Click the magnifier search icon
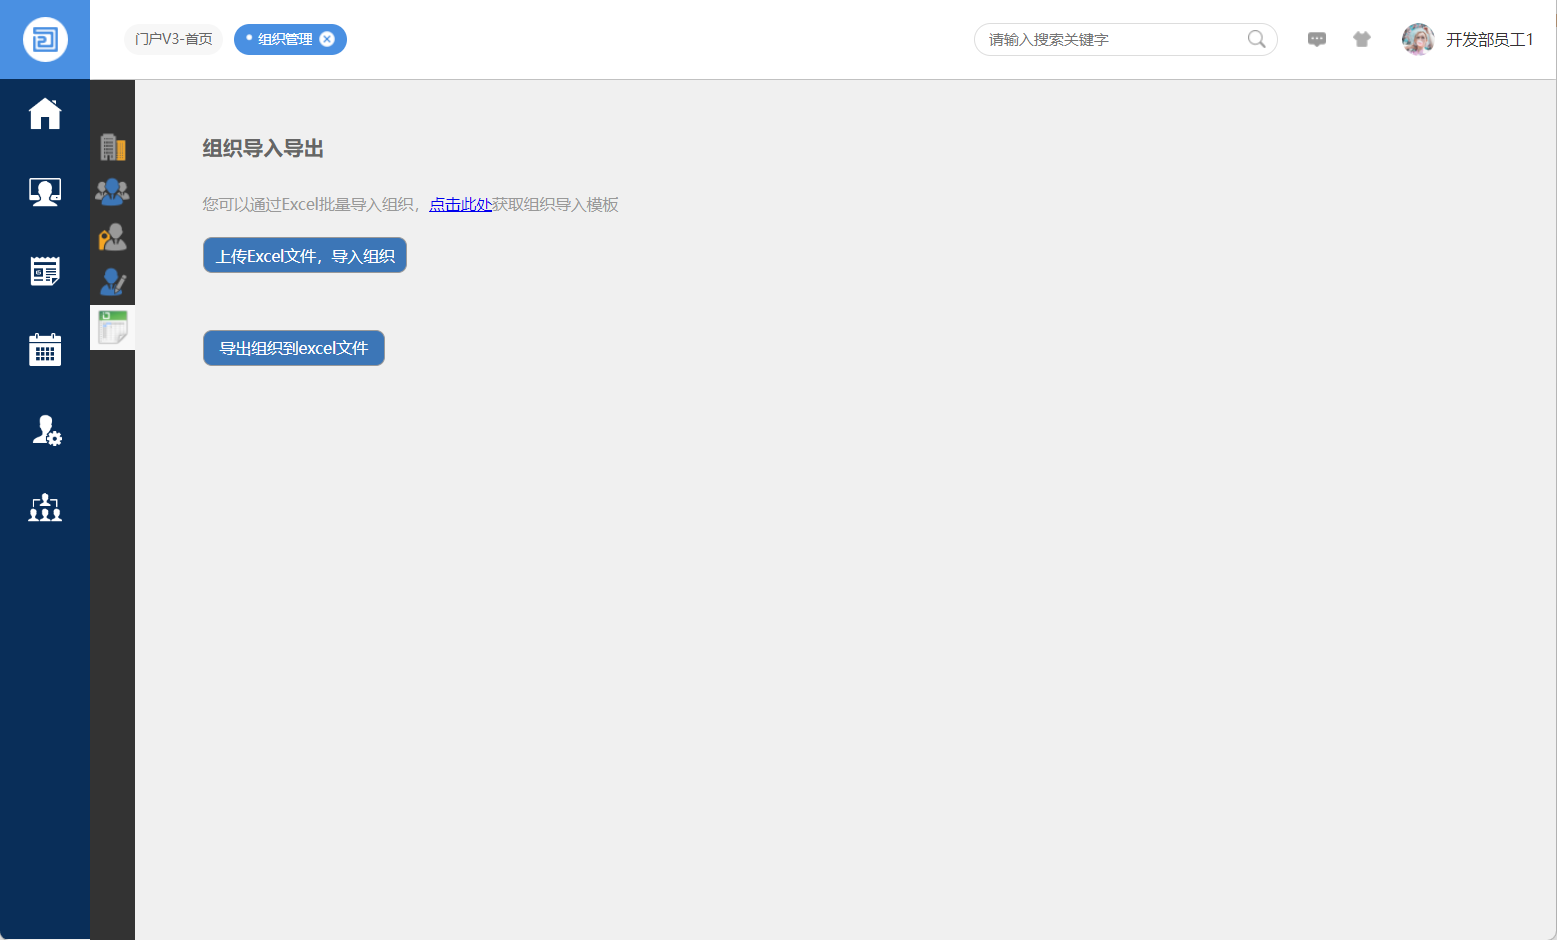Screen dimensions: 1557x940 pyautogui.click(x=1256, y=40)
